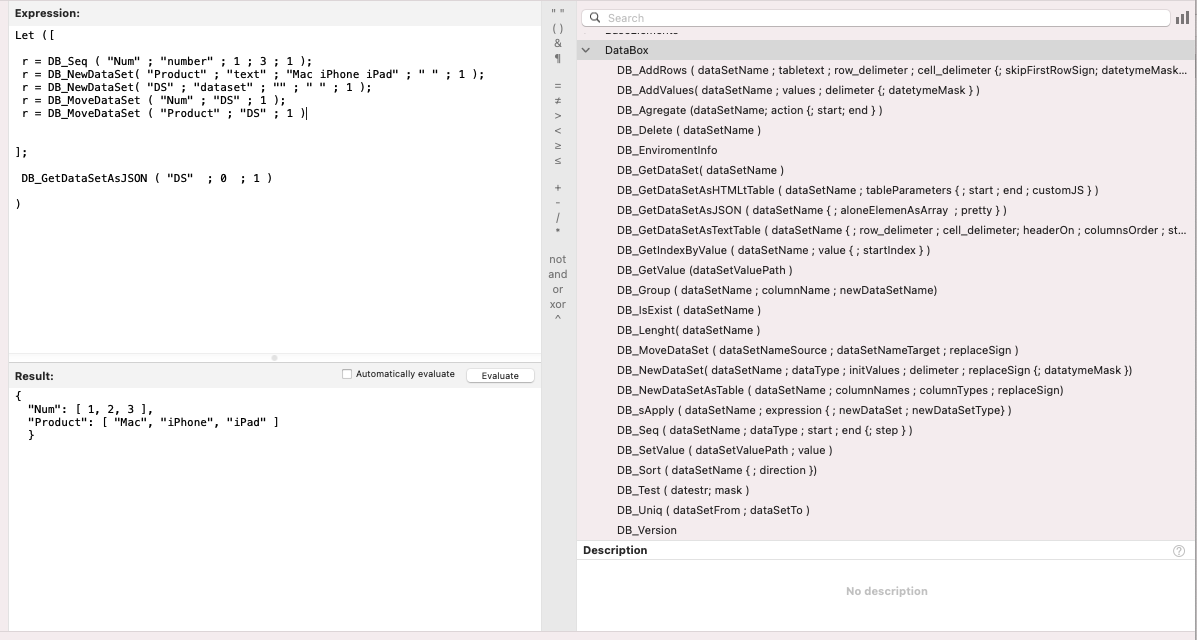
Task: Insert the xor logical operator
Action: pos(558,304)
